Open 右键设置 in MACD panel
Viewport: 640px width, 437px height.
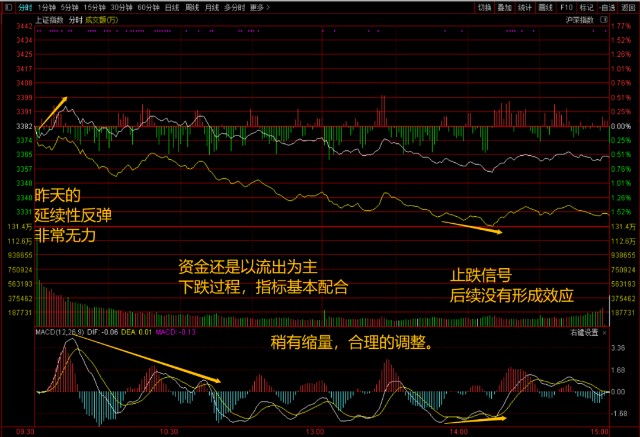(584, 333)
